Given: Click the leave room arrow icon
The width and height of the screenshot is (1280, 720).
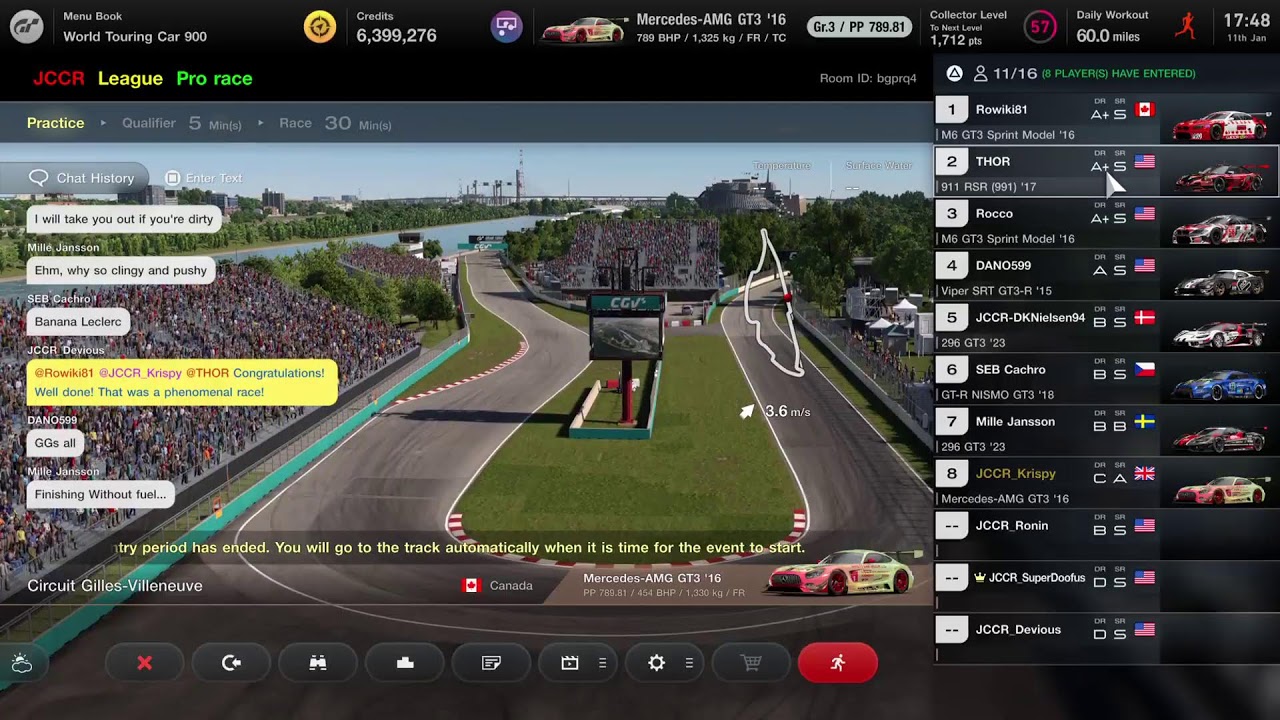Looking at the screenshot, I should [x=231, y=663].
